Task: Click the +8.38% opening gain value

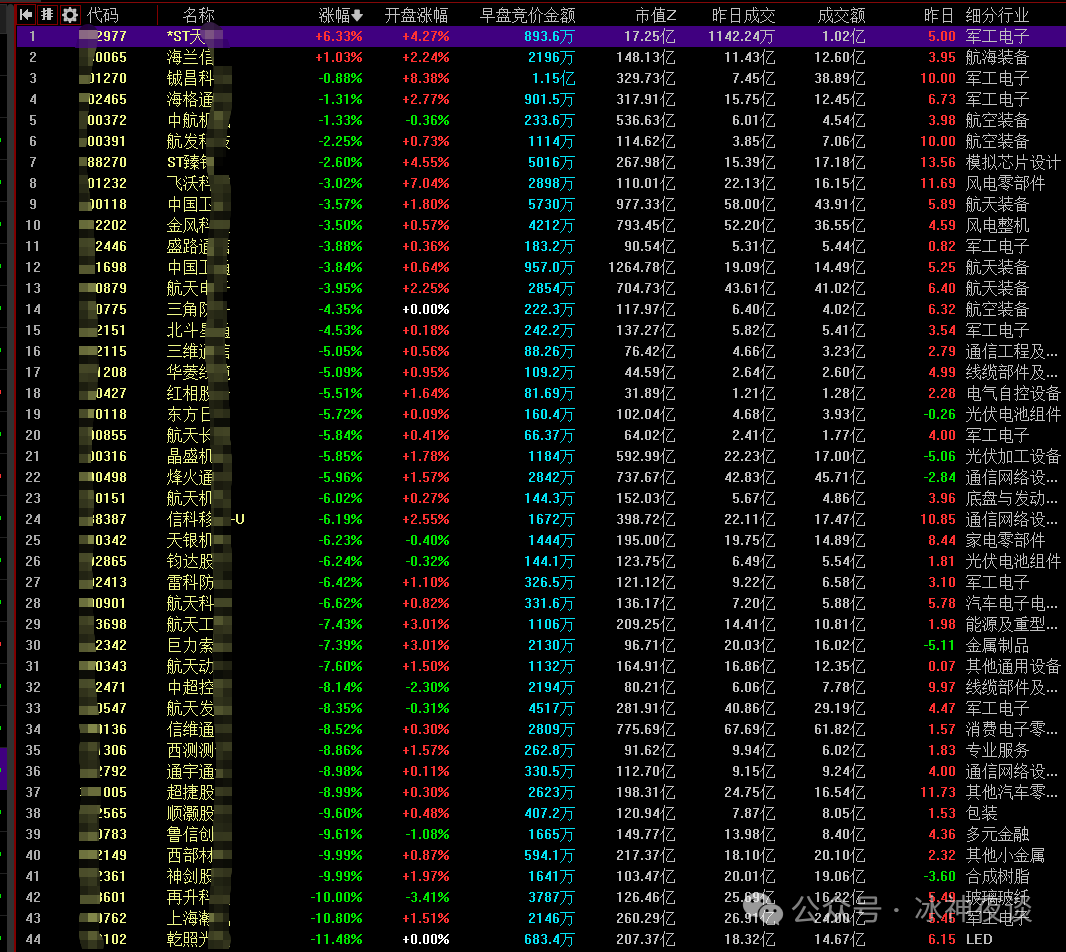Action: pyautogui.click(x=426, y=78)
